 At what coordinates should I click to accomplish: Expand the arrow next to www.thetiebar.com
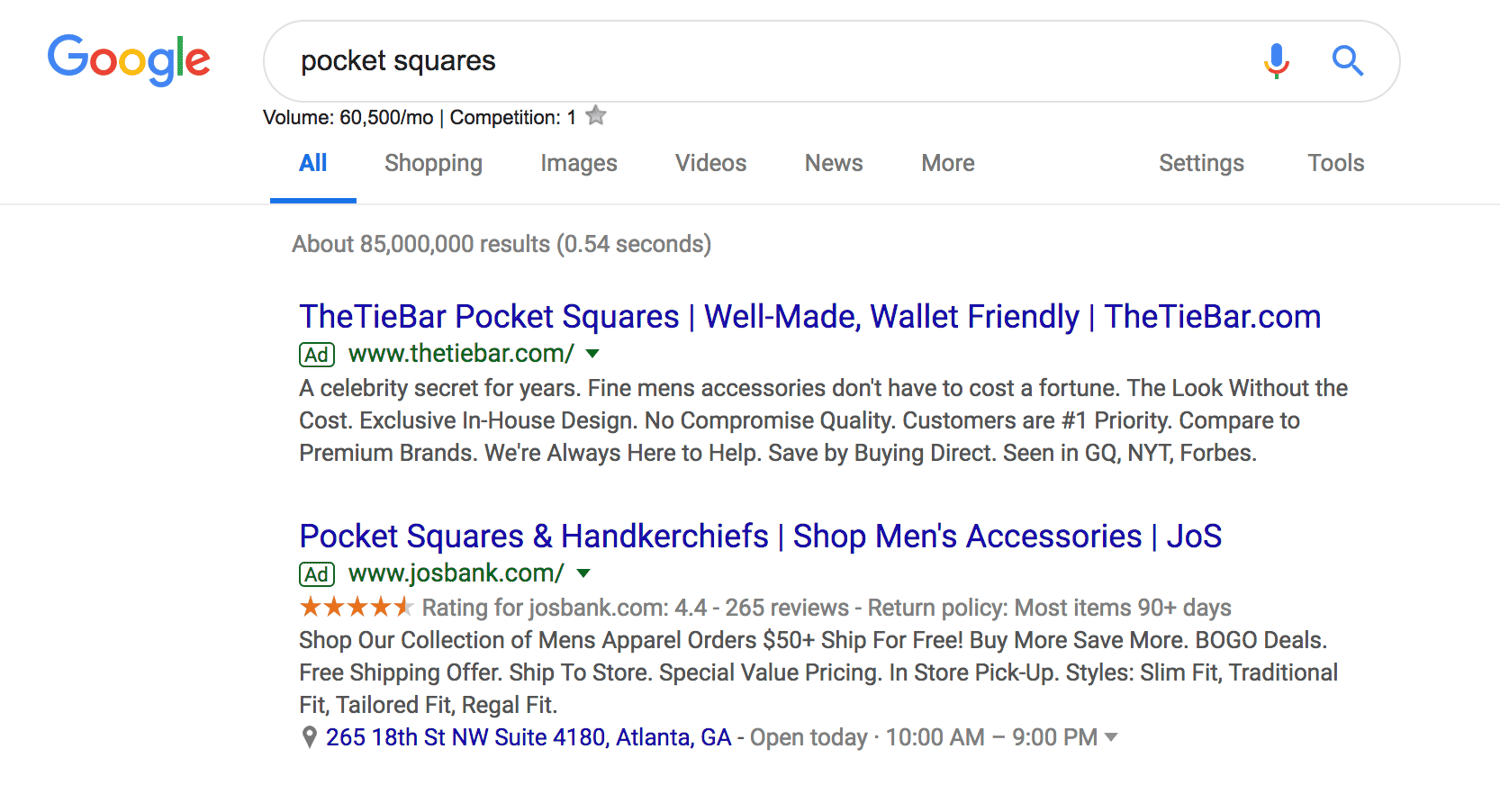click(592, 353)
